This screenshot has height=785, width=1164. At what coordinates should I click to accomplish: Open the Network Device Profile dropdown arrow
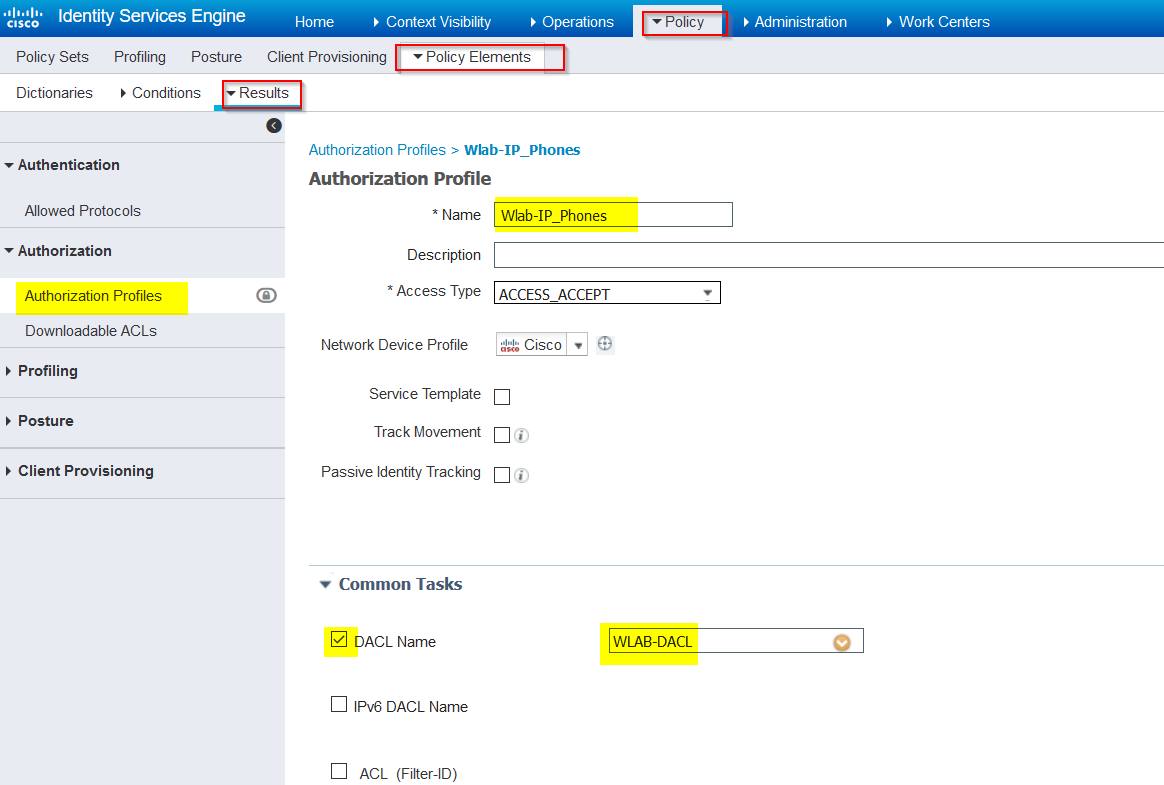pyautogui.click(x=578, y=345)
